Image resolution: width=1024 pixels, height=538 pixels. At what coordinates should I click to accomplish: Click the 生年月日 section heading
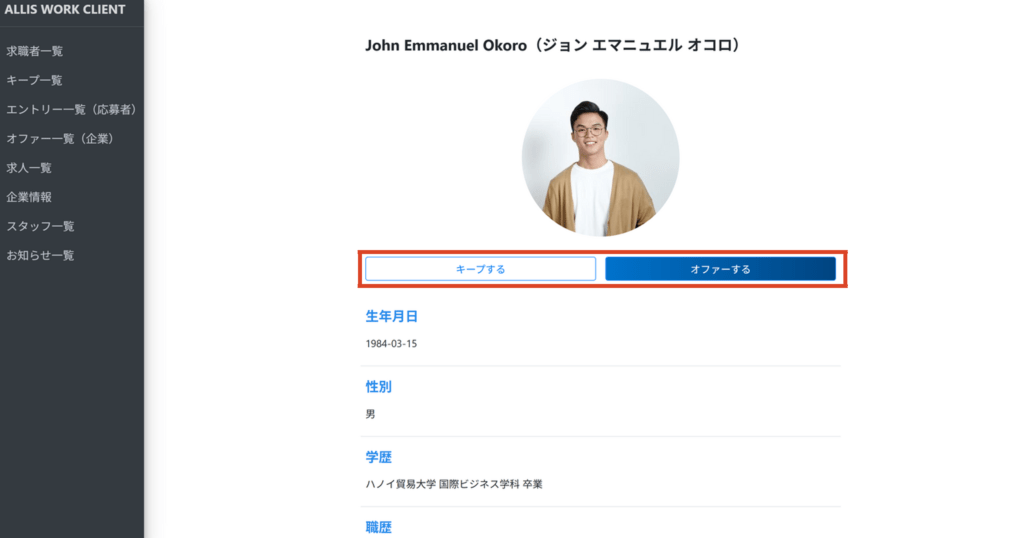pyautogui.click(x=391, y=317)
